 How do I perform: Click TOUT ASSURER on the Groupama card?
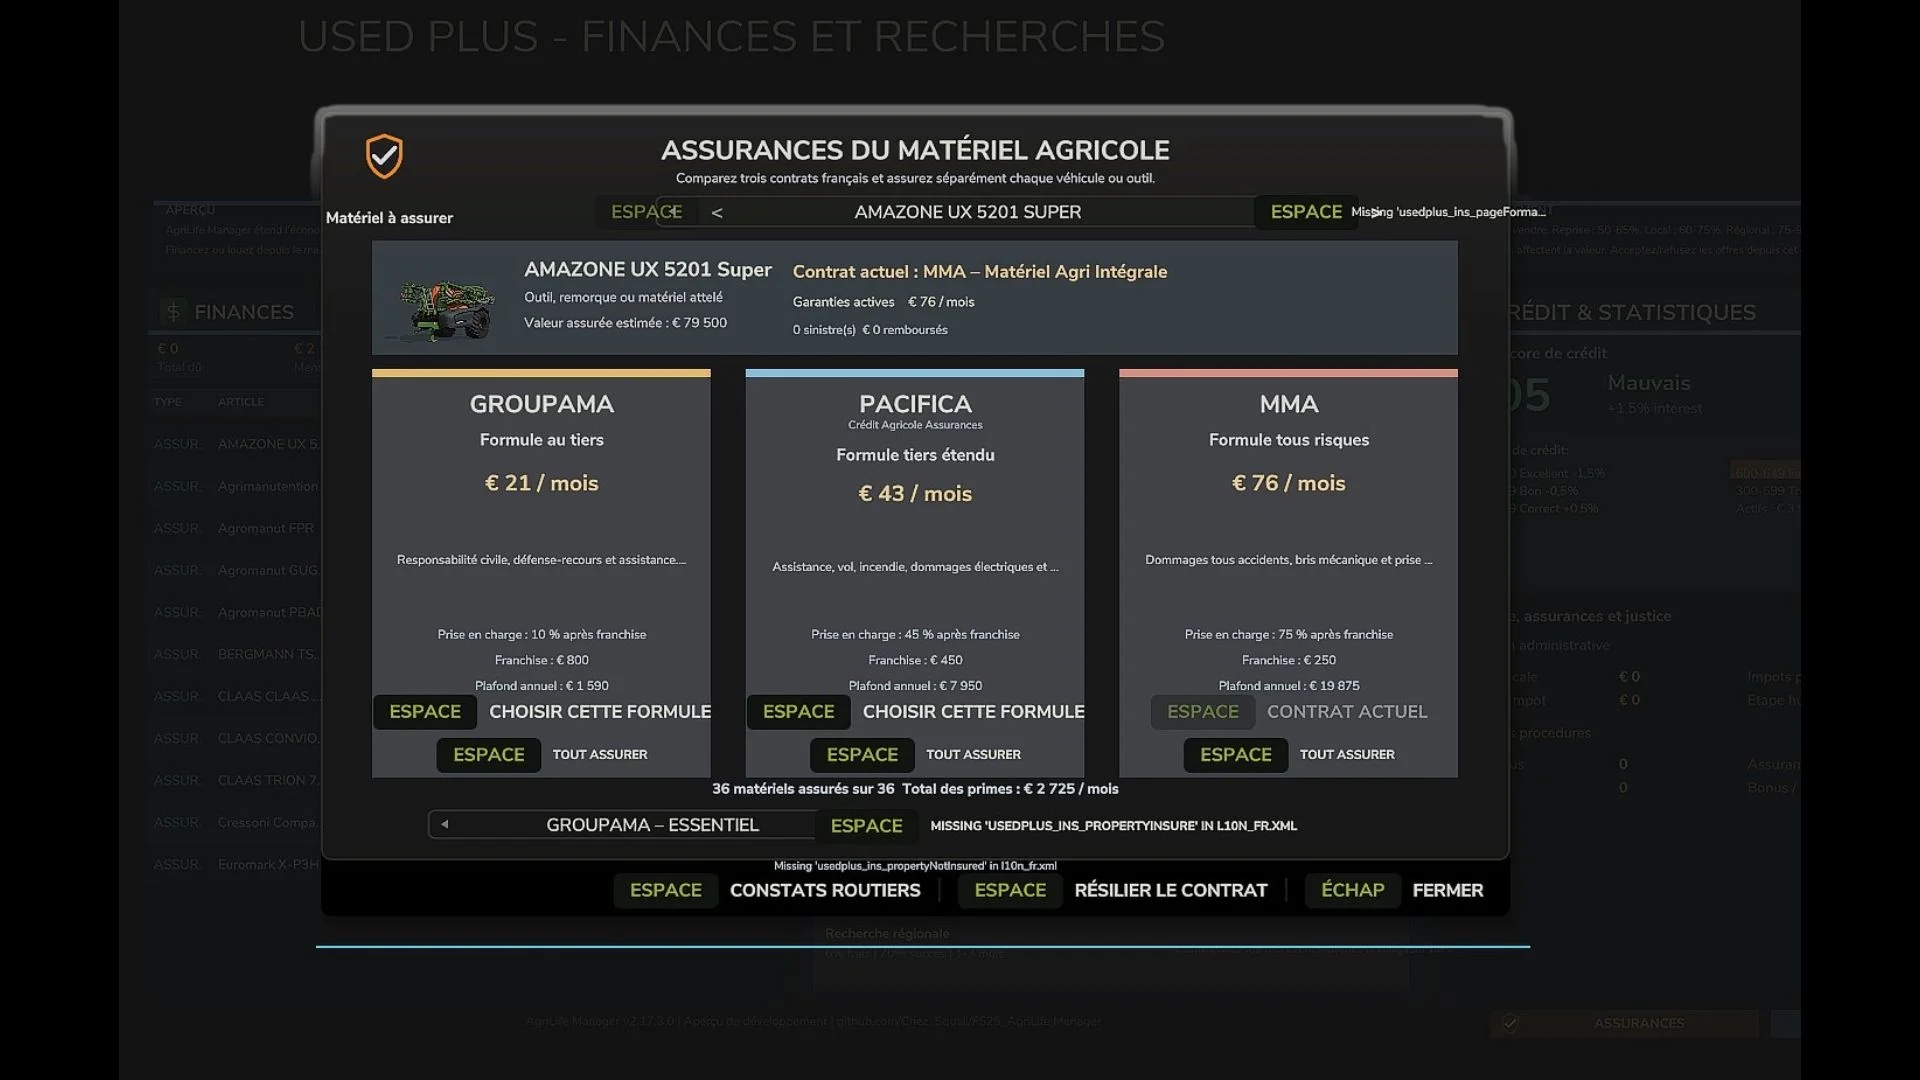click(x=600, y=755)
